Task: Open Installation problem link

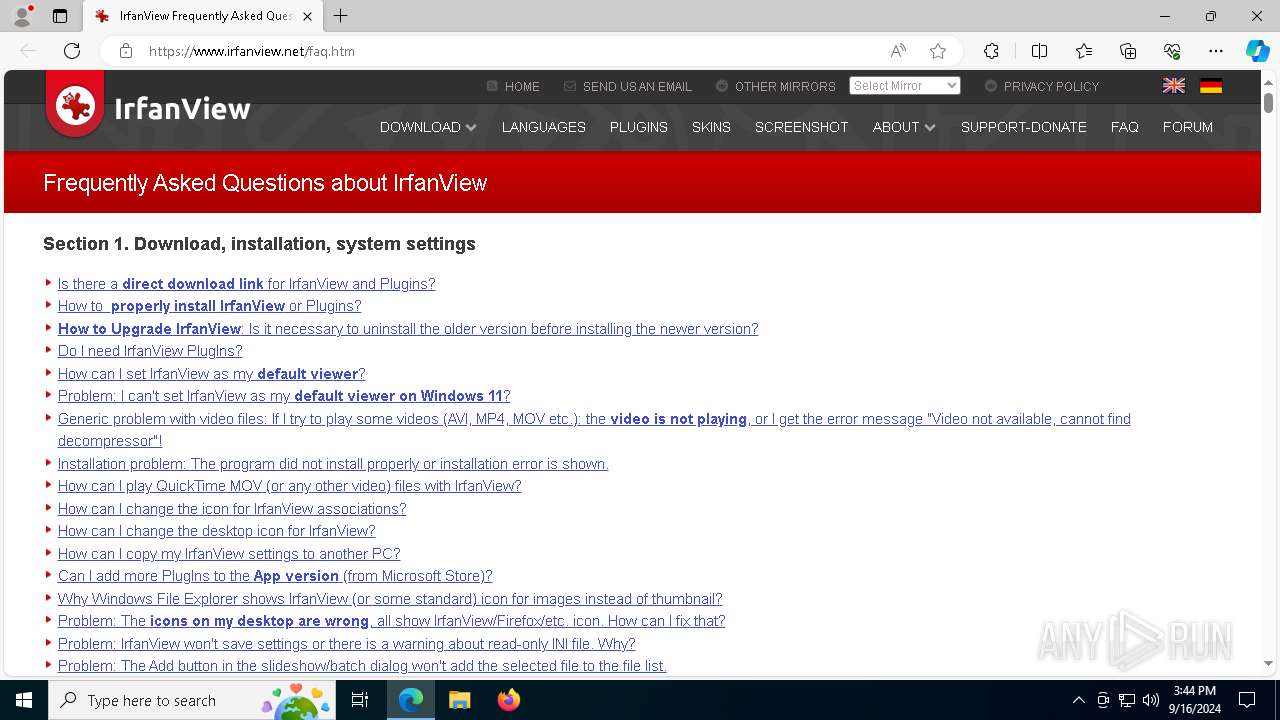Action: coord(333,464)
